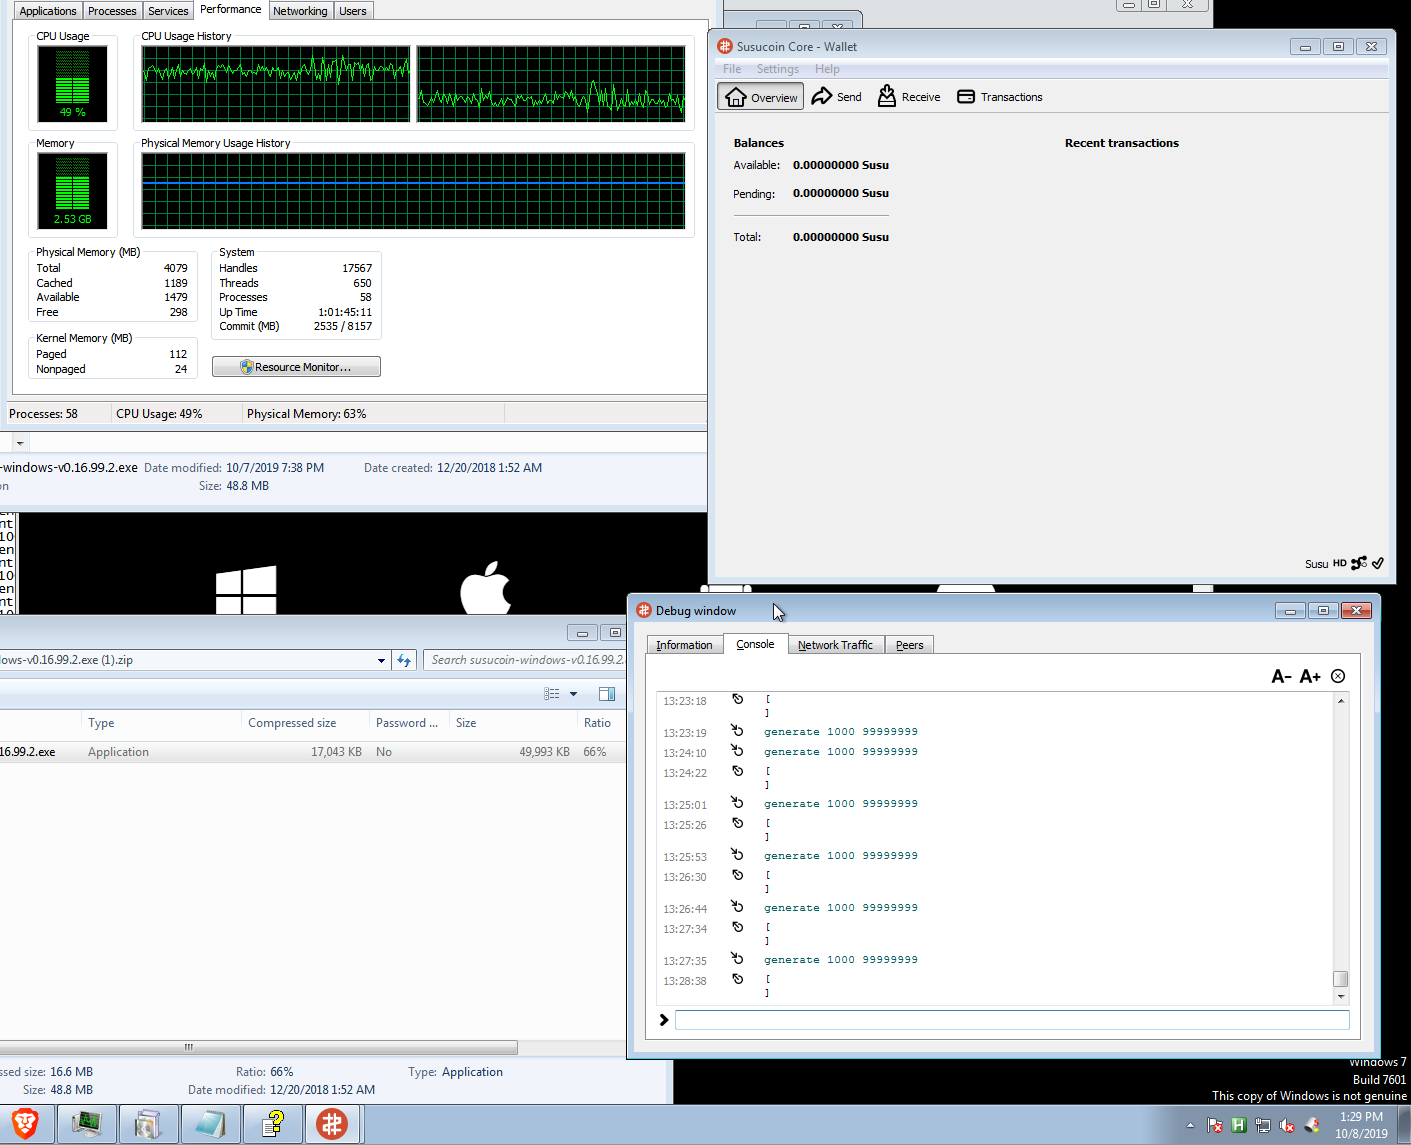Open the File menu in Susucoin wallet
The width and height of the screenshot is (1411, 1145).
click(x=732, y=69)
